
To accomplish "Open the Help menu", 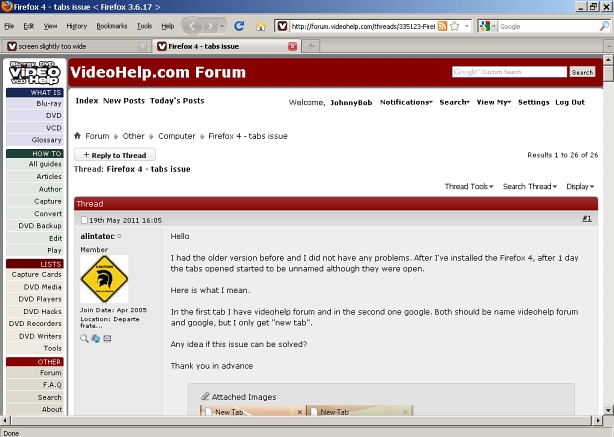I will point(168,26).
